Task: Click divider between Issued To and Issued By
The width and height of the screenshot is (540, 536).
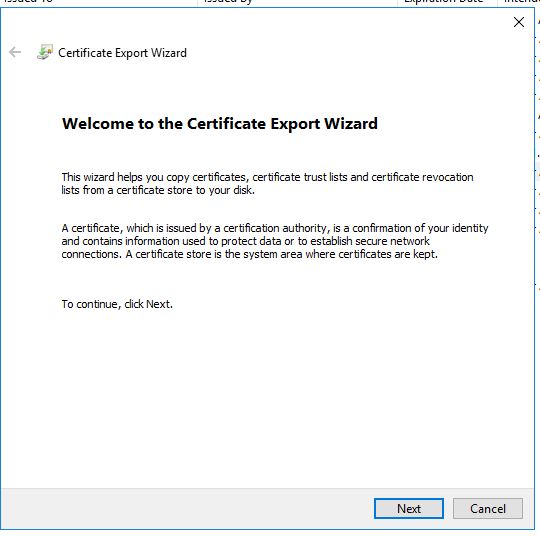Action: pyautogui.click(x=197, y=2)
